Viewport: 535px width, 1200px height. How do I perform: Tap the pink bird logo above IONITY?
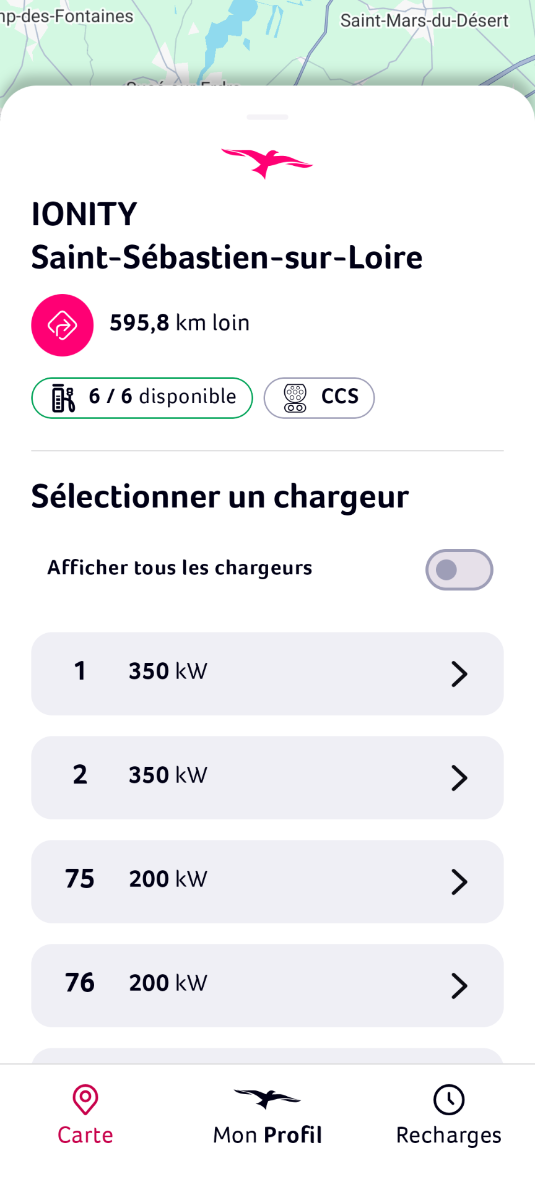(x=267, y=162)
